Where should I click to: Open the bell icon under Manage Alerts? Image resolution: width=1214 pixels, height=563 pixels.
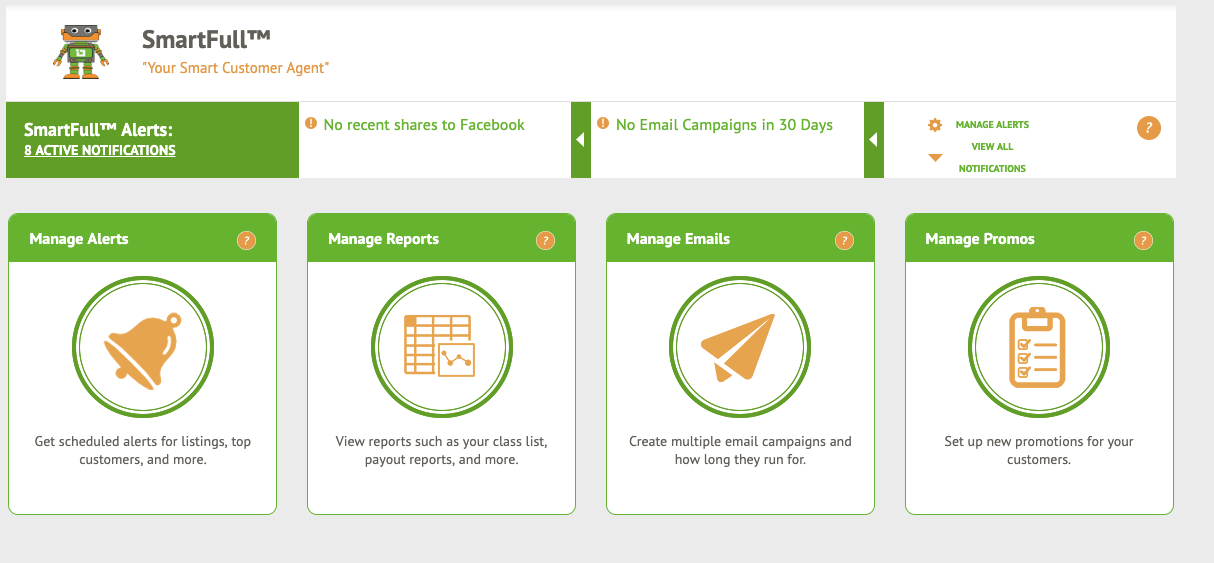[x=142, y=345]
